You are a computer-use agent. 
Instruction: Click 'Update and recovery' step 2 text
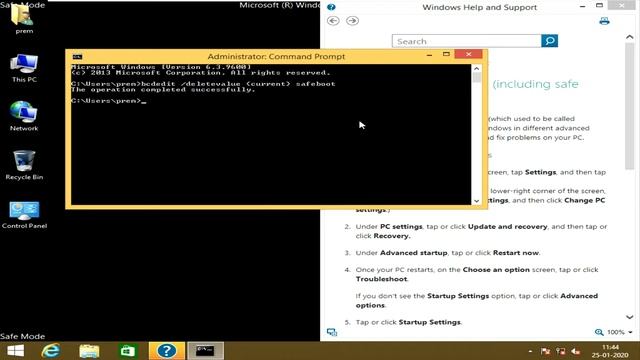click(x=507, y=227)
